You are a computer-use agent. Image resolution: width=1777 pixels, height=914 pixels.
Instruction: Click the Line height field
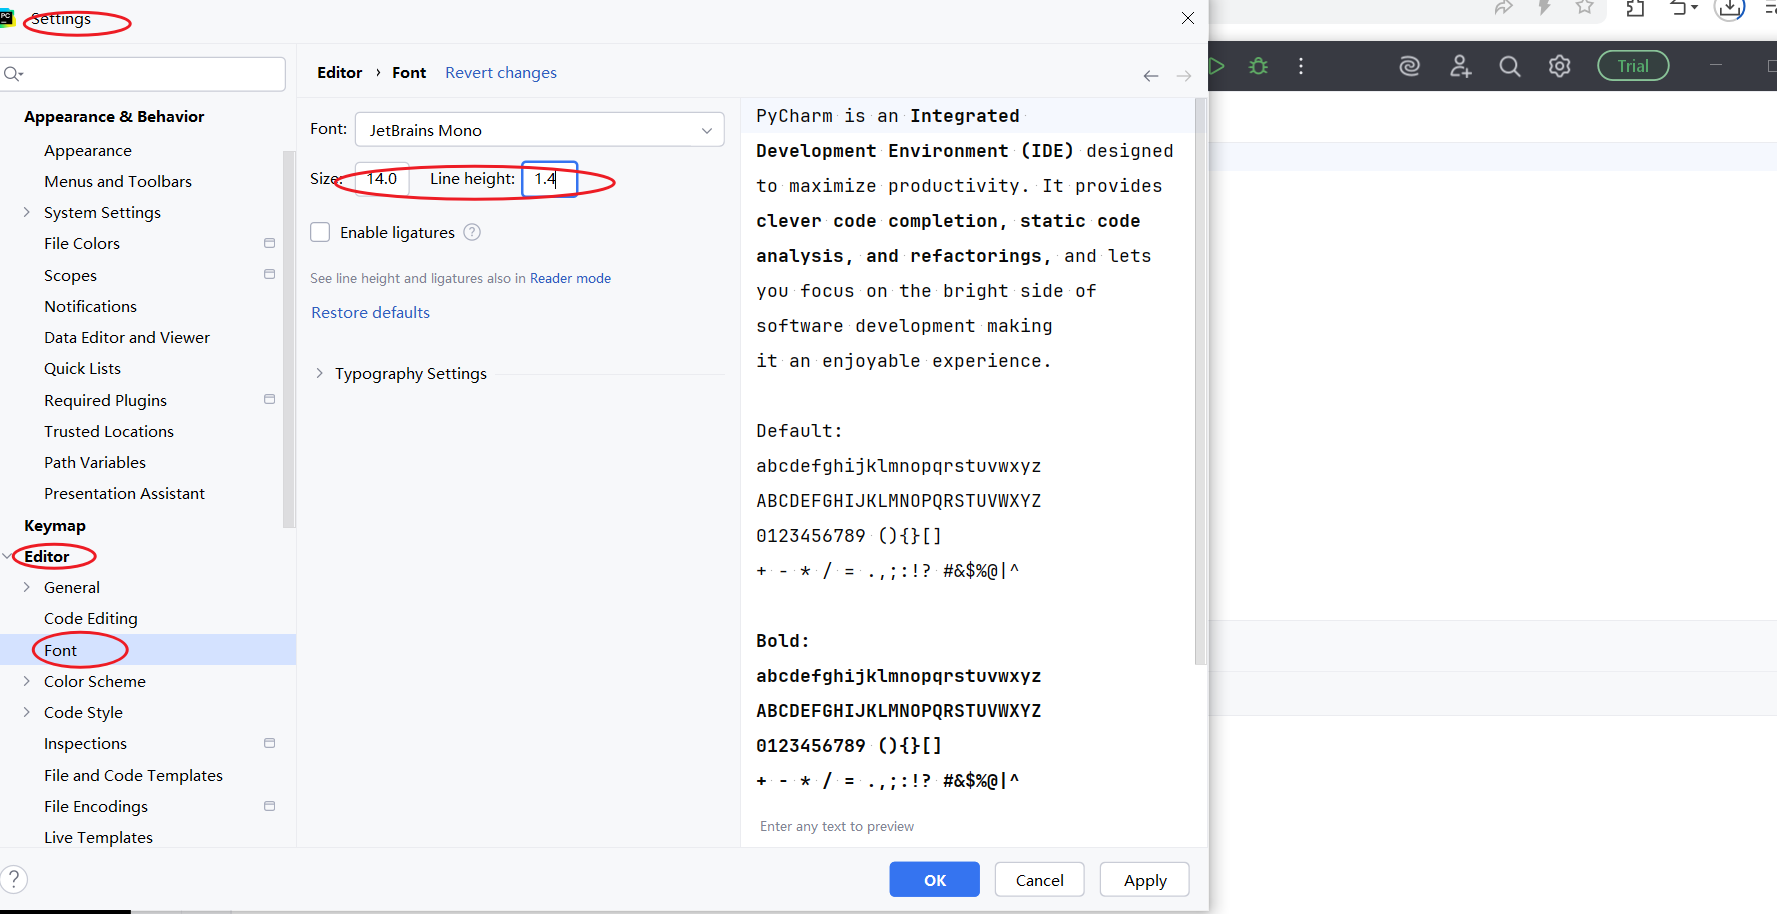550,179
